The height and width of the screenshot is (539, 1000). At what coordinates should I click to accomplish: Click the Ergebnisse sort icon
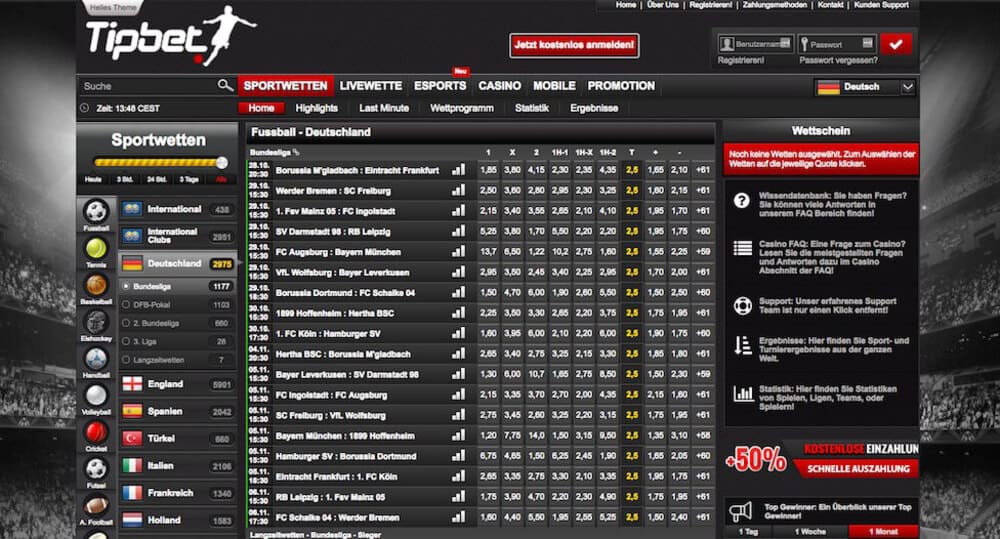(x=742, y=345)
